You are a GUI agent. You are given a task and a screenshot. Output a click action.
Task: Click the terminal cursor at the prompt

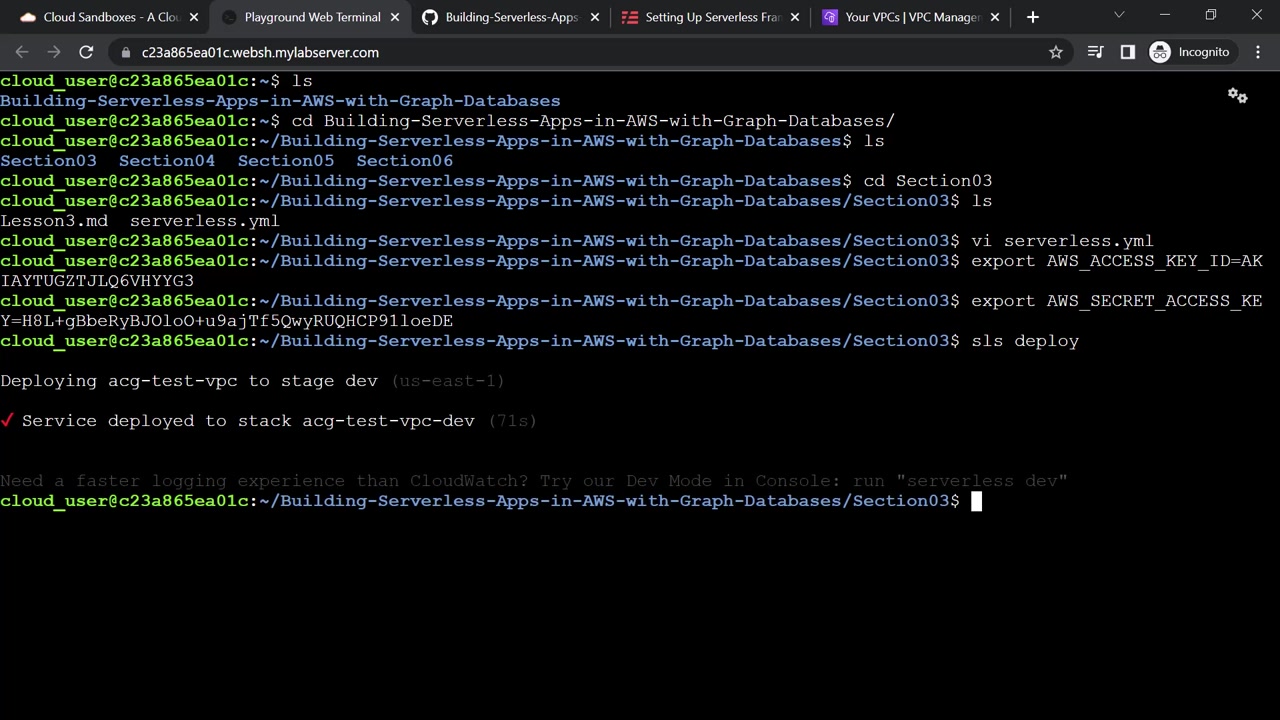[977, 501]
